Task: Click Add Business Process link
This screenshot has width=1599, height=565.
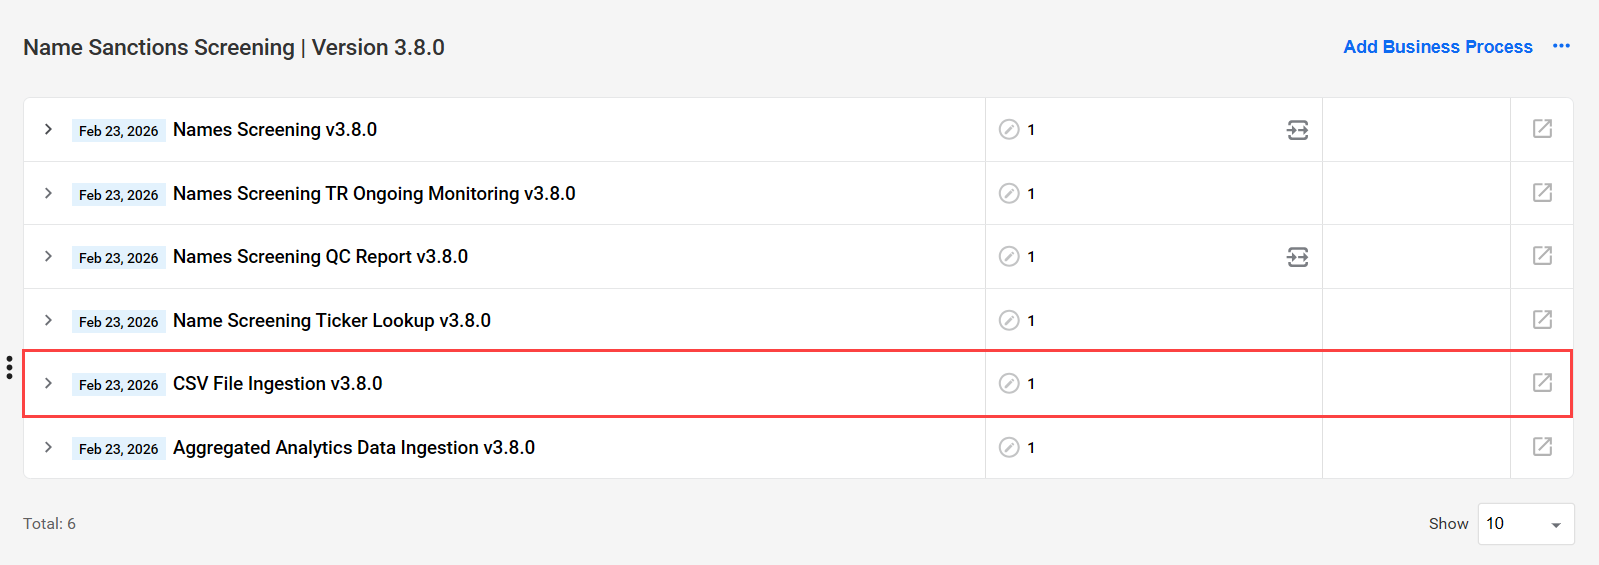Action: point(1437,47)
